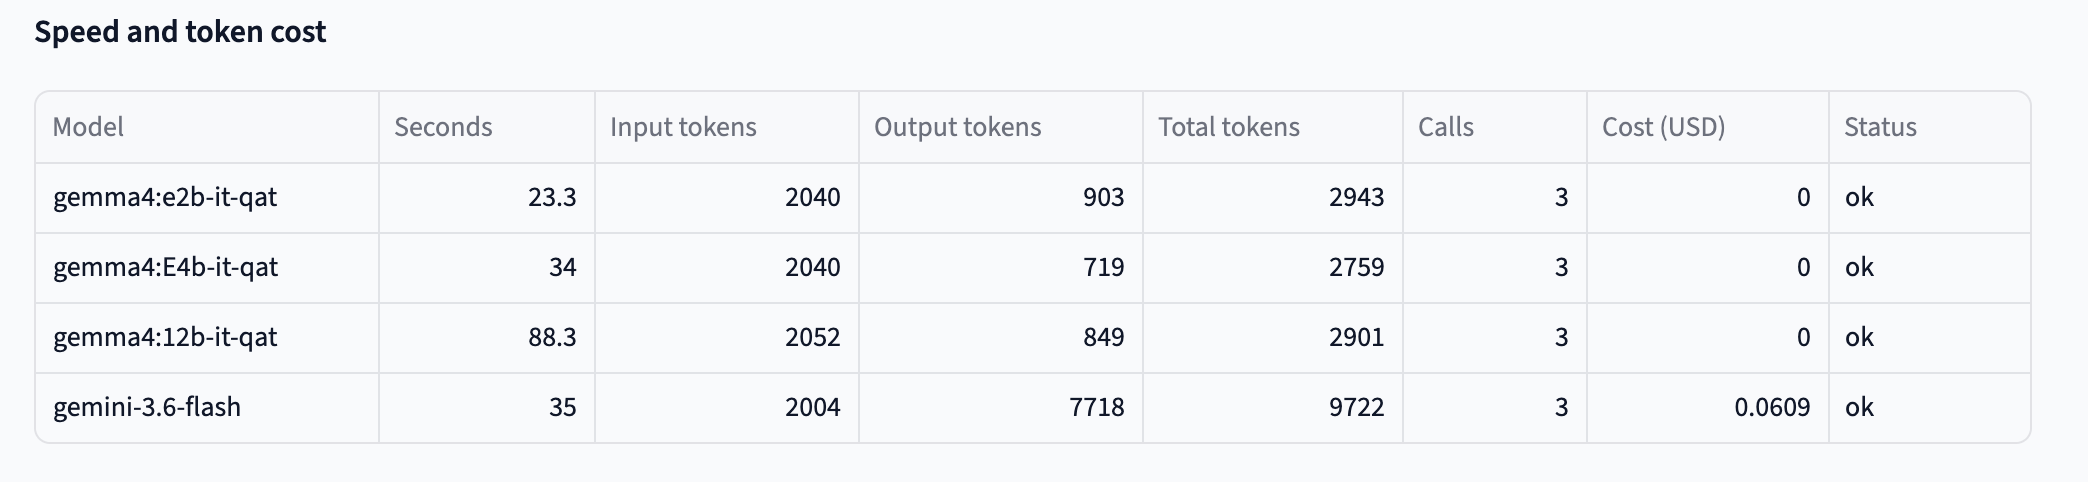The width and height of the screenshot is (2088, 482).
Task: Select the gemma4:12b-it-qat model cell
Action: [207, 338]
